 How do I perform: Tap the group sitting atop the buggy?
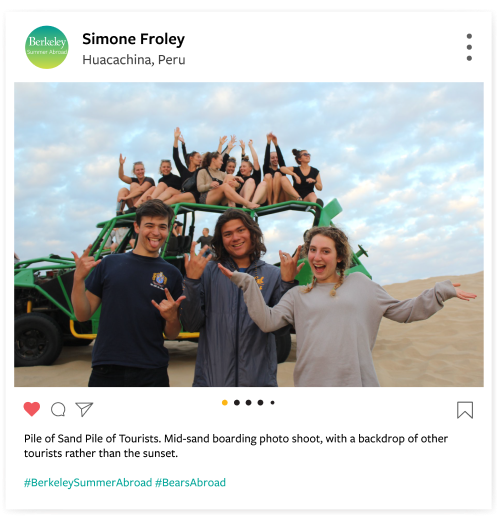click(x=219, y=174)
